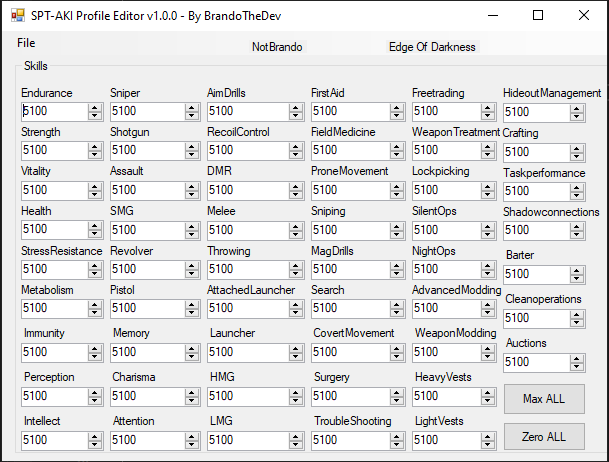Decrease Lockpicking value using down arrow

pos(487,195)
